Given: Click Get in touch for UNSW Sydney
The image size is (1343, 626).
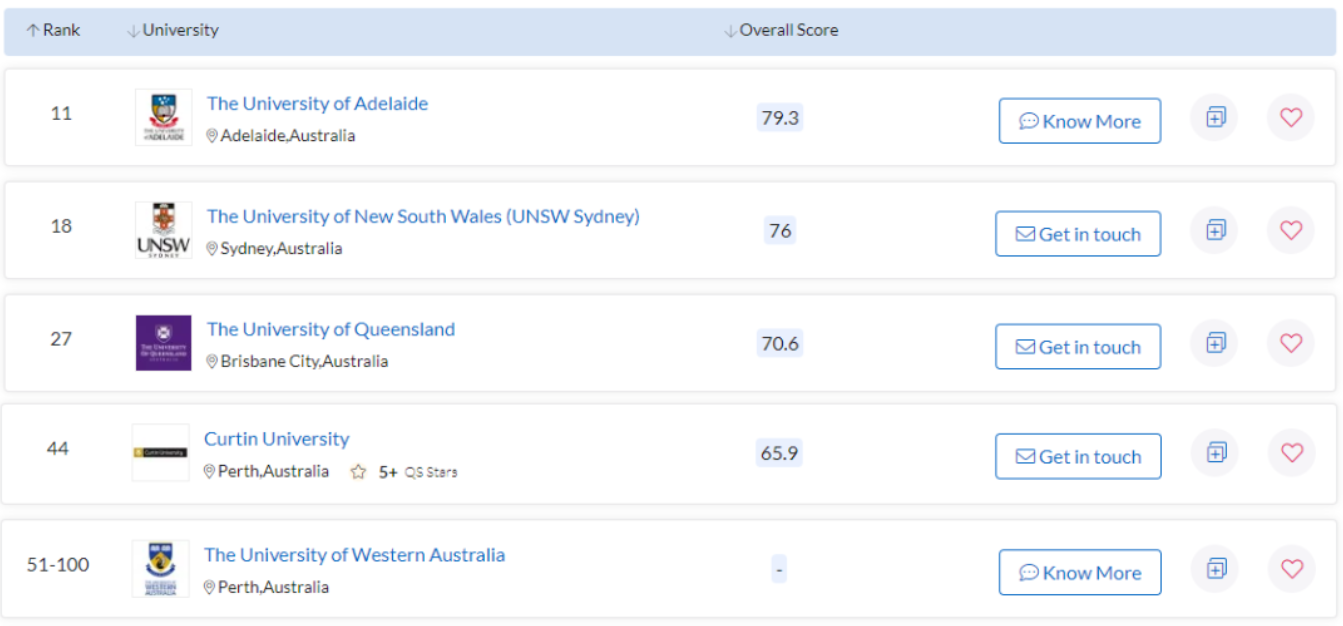Looking at the screenshot, I should (x=1078, y=234).
